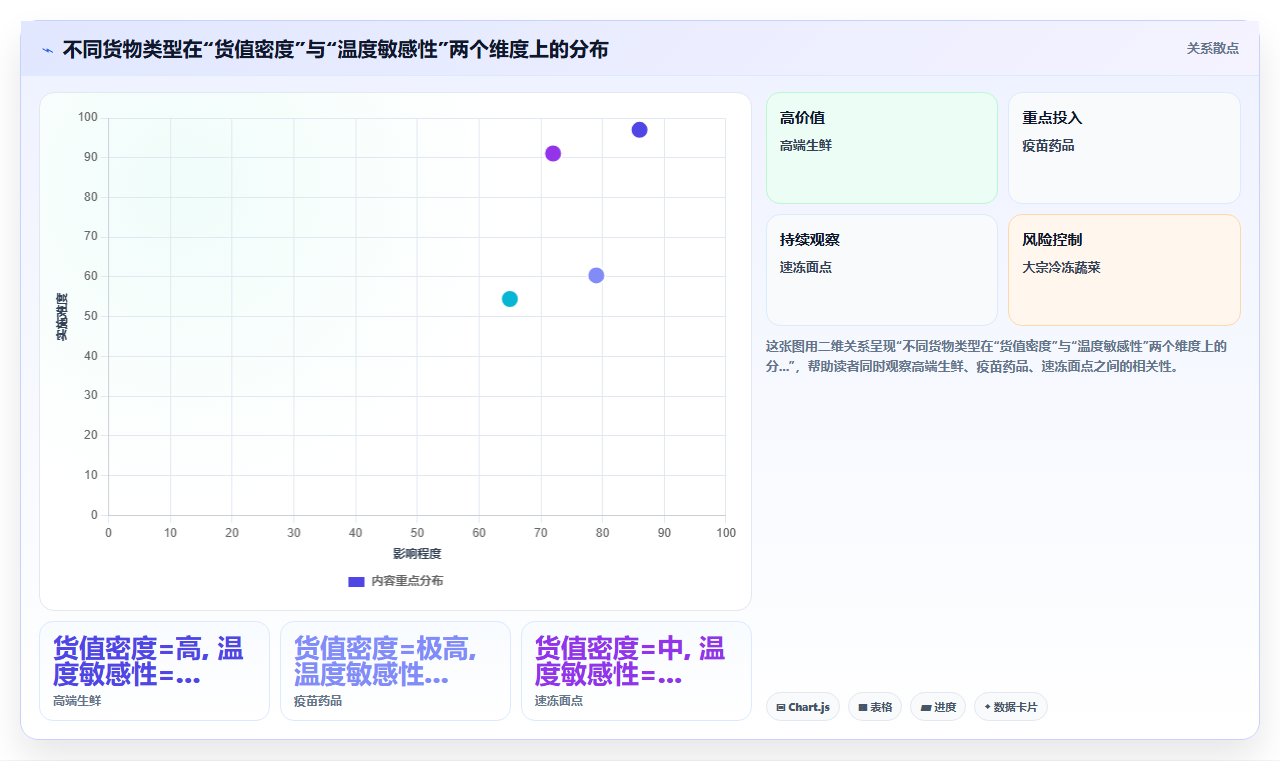Select the dark blue scatter point near 97
The image size is (1280, 761).
(x=639, y=130)
